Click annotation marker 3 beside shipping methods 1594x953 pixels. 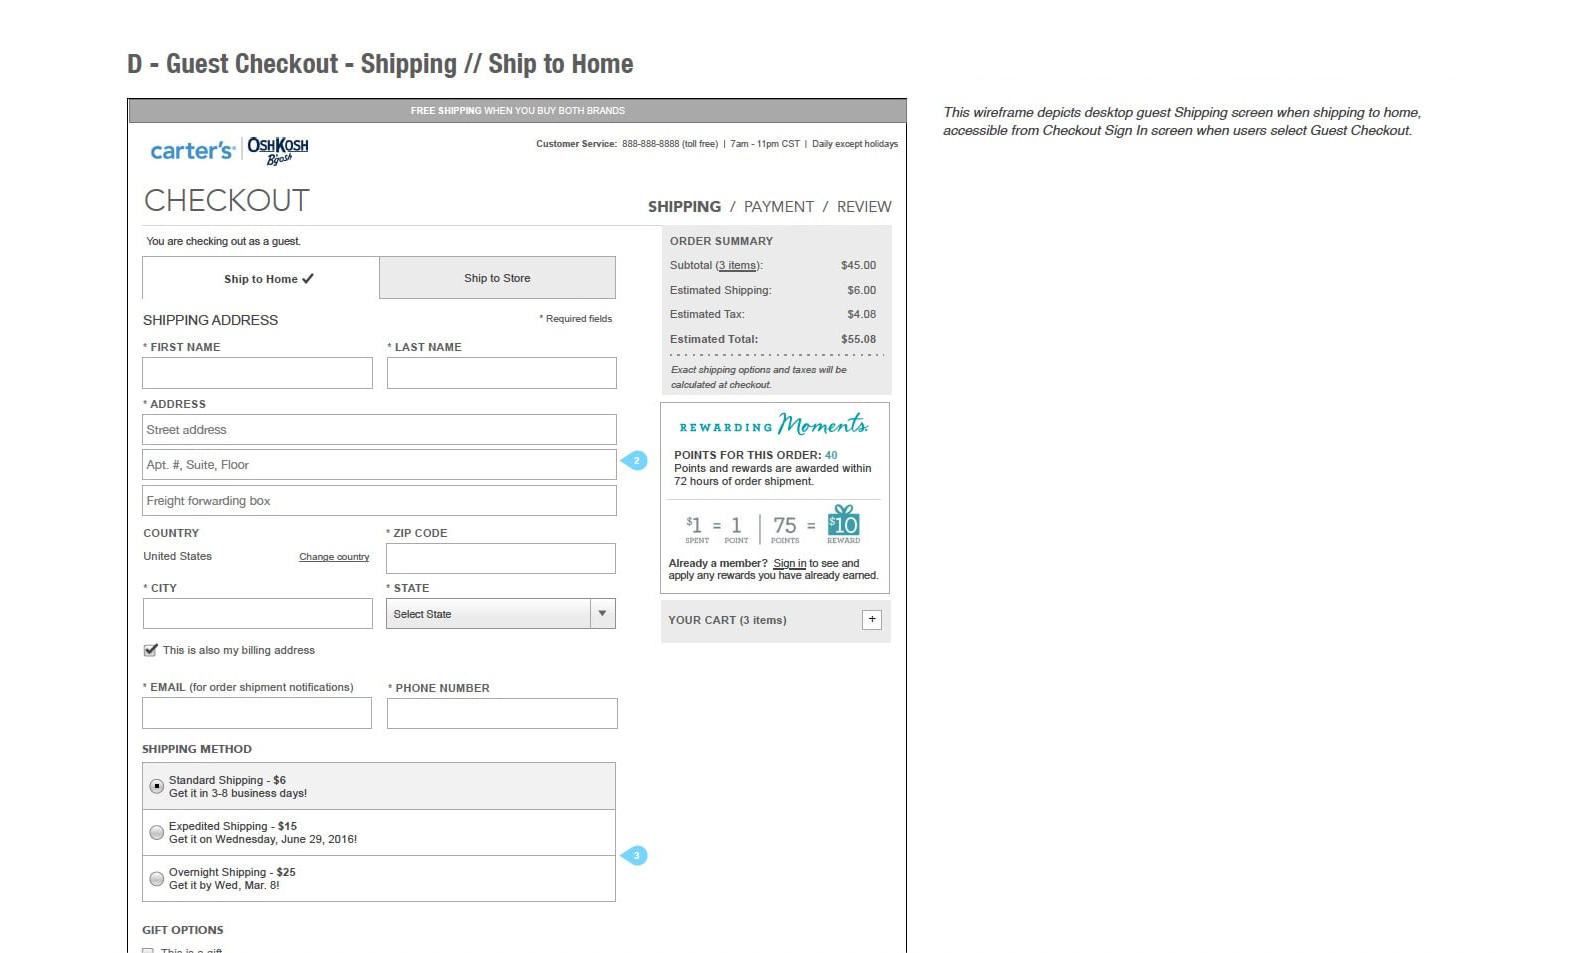point(635,856)
